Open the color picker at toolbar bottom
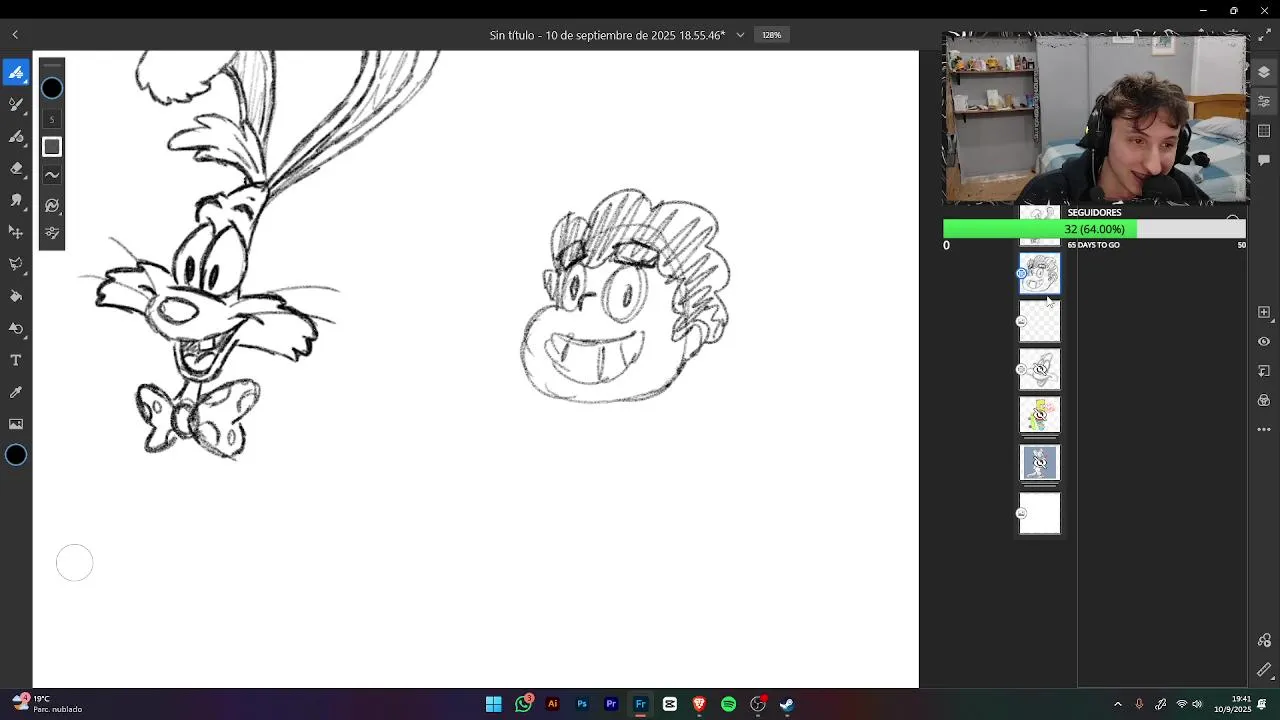The image size is (1280, 720). [x=16, y=455]
